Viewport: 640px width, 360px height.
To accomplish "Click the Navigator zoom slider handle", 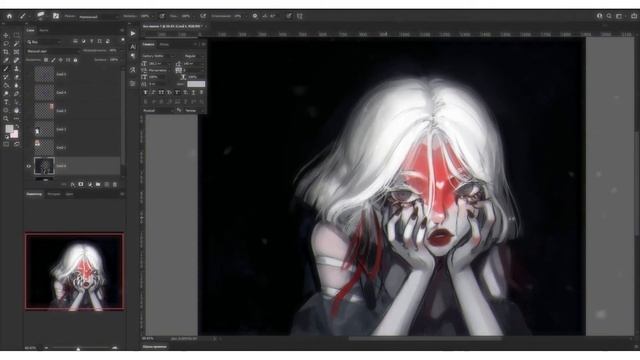I will pos(78,349).
